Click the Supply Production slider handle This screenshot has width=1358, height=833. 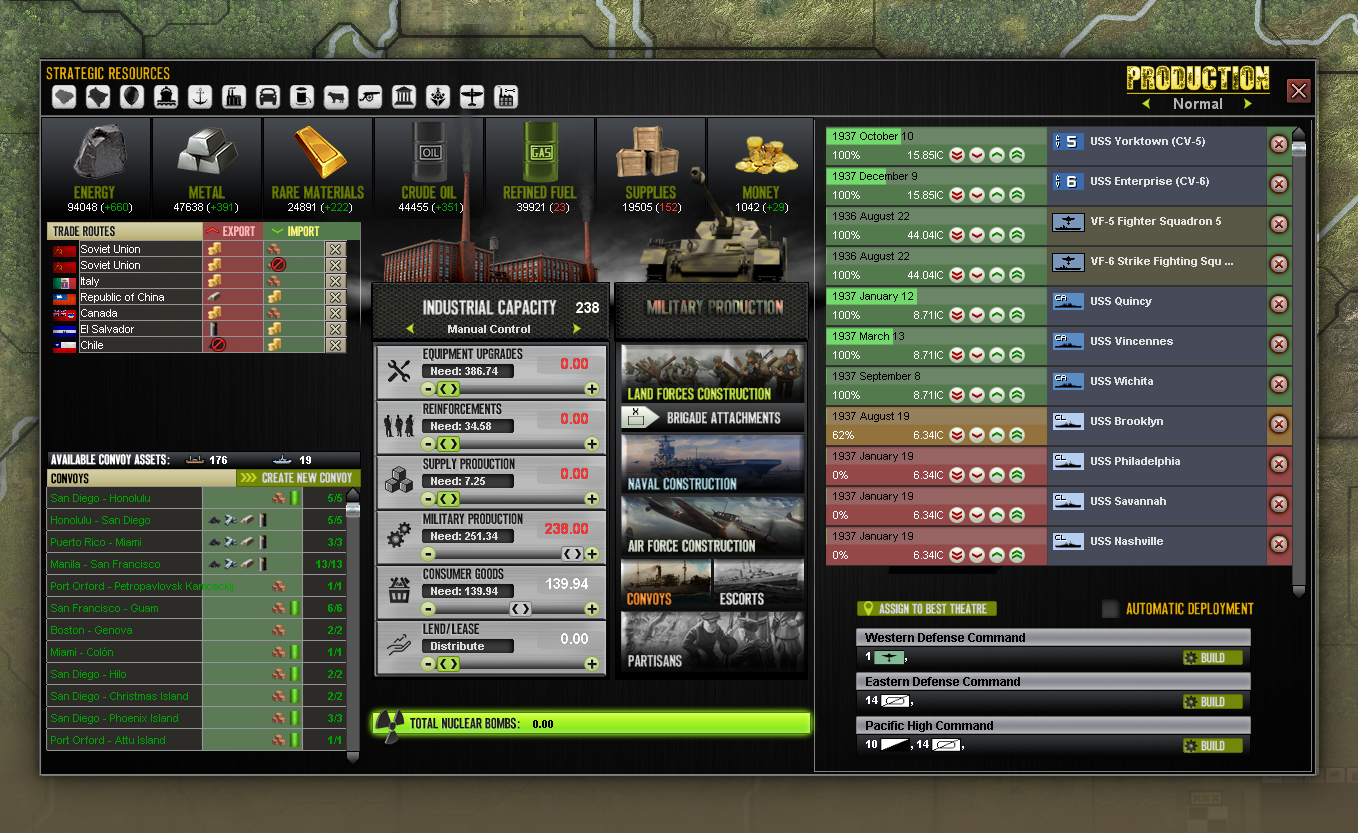(449, 498)
